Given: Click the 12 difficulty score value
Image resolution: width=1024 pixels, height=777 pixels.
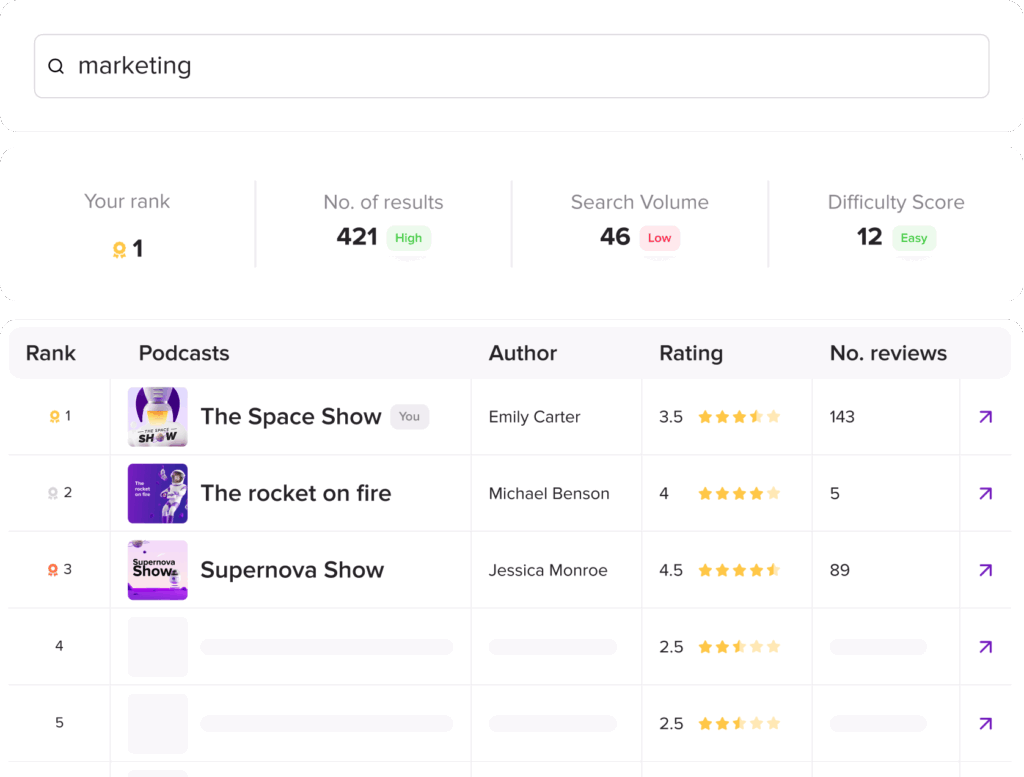Looking at the screenshot, I should tap(869, 236).
